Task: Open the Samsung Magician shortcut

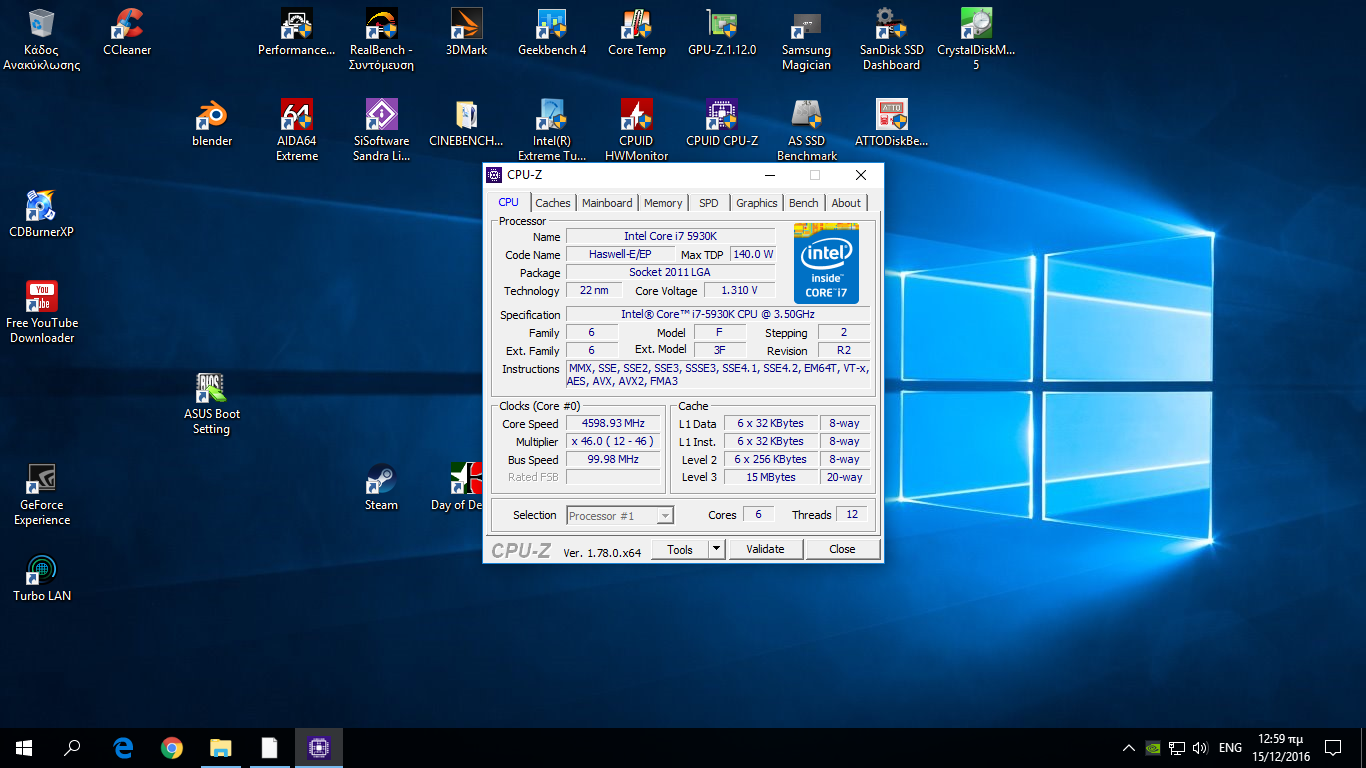Action: [x=806, y=40]
